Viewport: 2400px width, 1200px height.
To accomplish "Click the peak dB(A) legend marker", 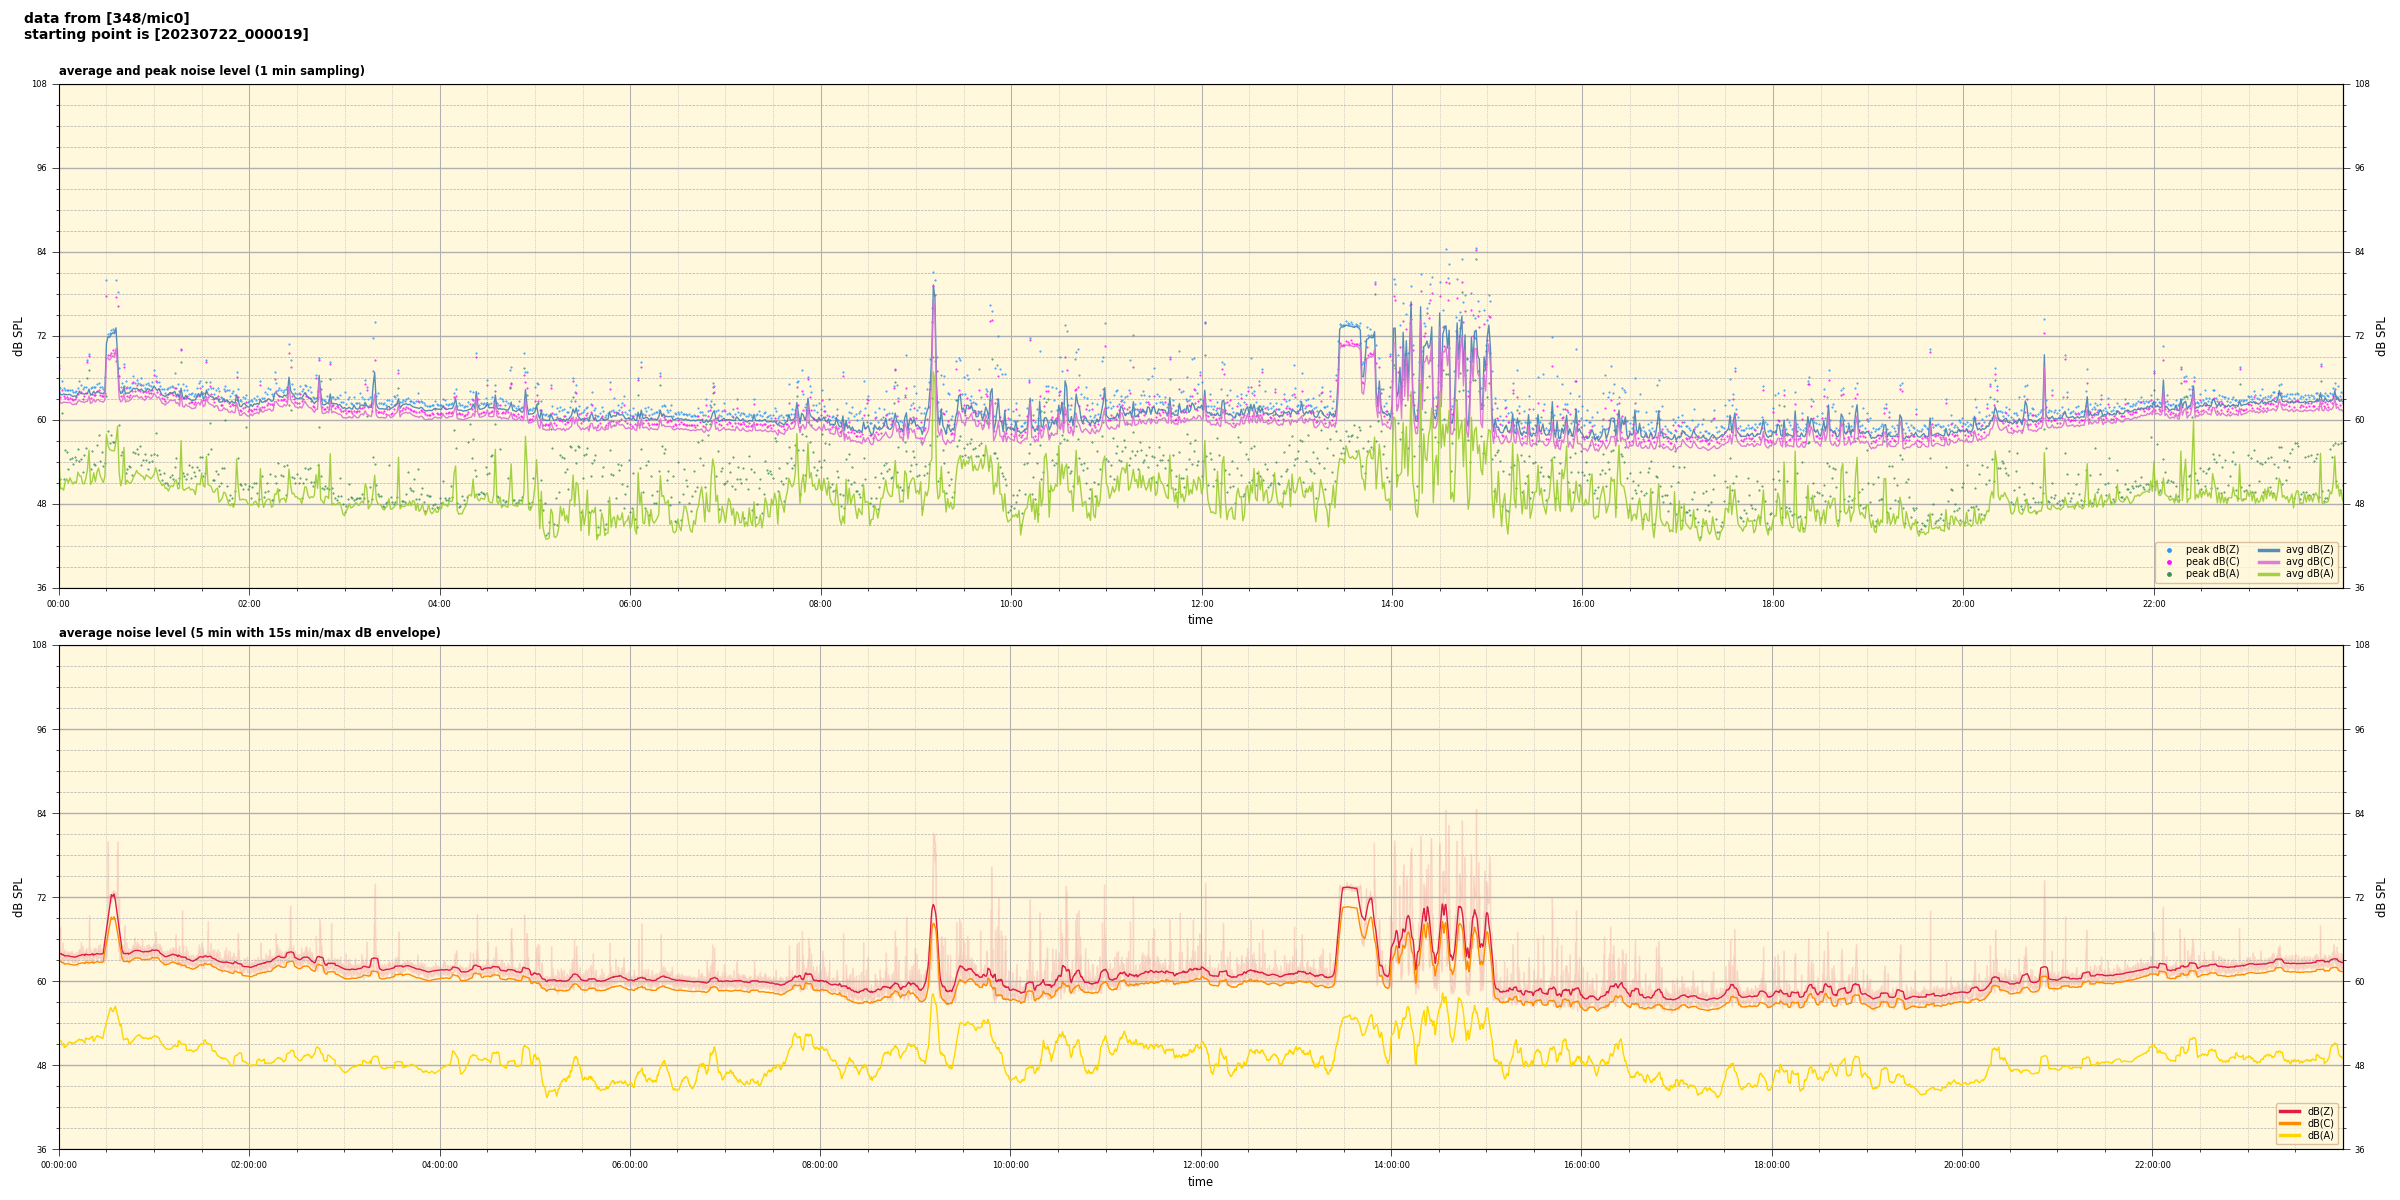I will point(2169,574).
